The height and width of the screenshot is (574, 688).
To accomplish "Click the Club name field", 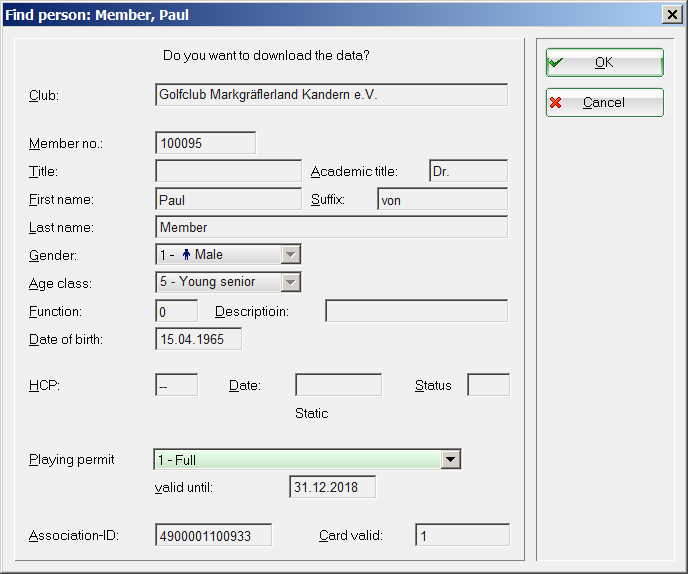I will pos(331,95).
